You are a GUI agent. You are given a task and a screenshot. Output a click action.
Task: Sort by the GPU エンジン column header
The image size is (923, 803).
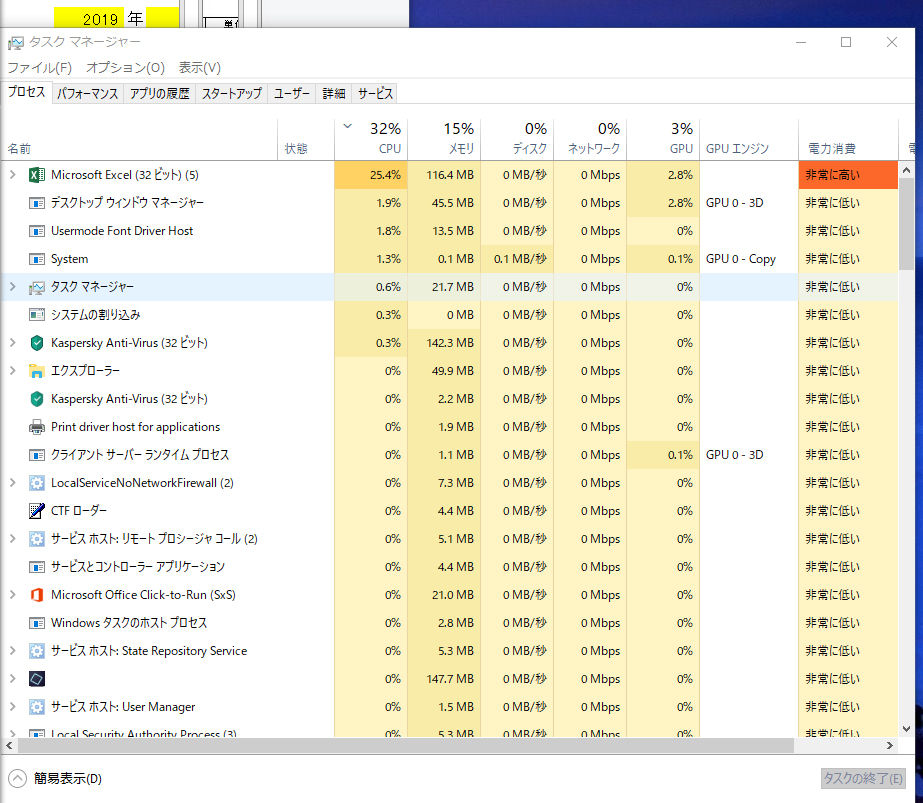(749, 139)
